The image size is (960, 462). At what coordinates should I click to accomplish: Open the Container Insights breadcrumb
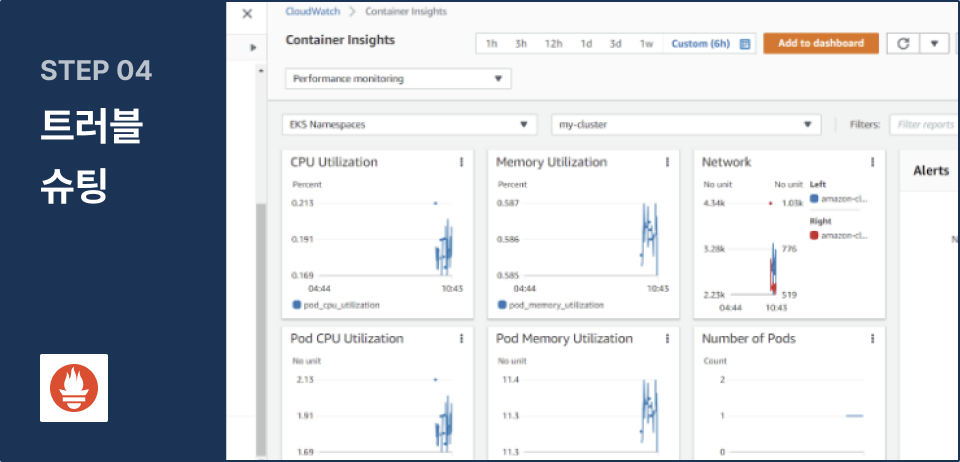tap(406, 11)
